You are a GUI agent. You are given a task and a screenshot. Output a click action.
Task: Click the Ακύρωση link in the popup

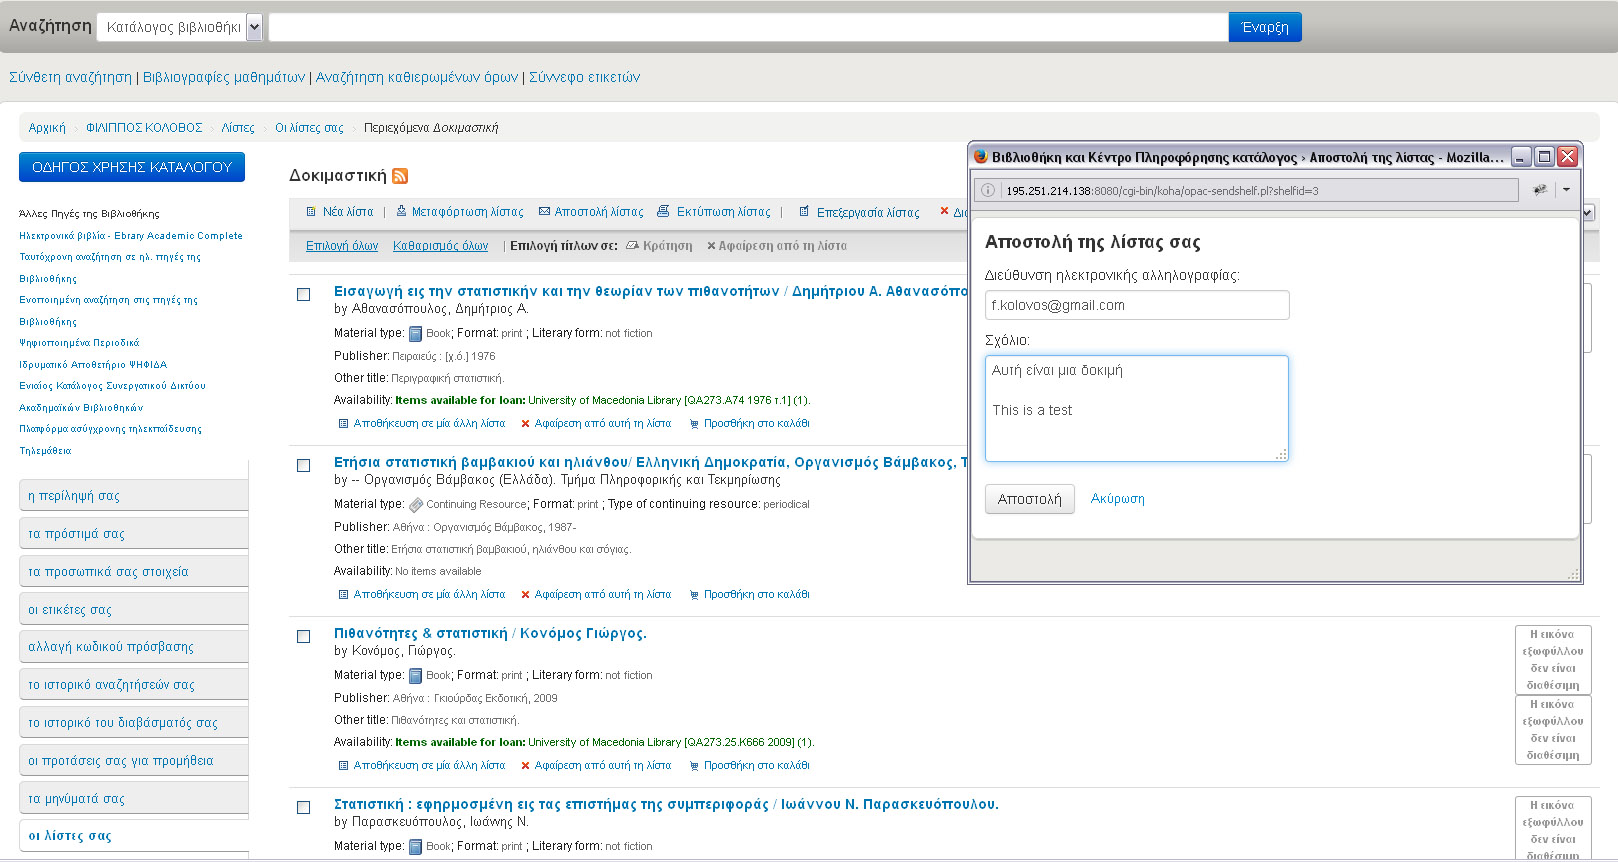[1117, 499]
